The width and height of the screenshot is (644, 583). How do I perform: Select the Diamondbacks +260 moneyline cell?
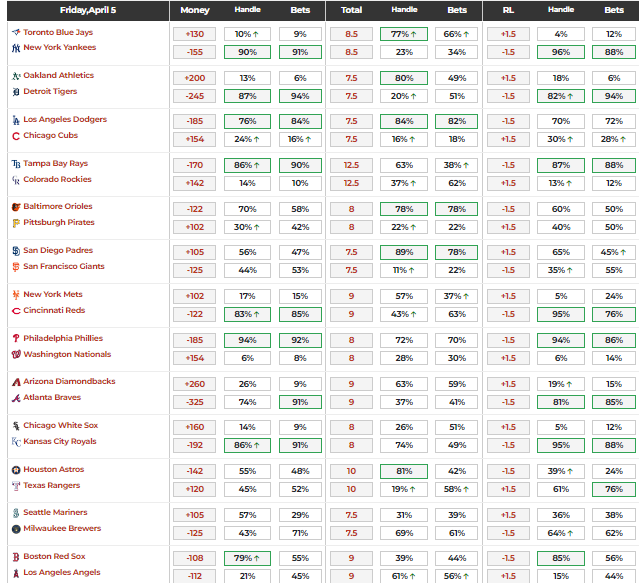195,384
